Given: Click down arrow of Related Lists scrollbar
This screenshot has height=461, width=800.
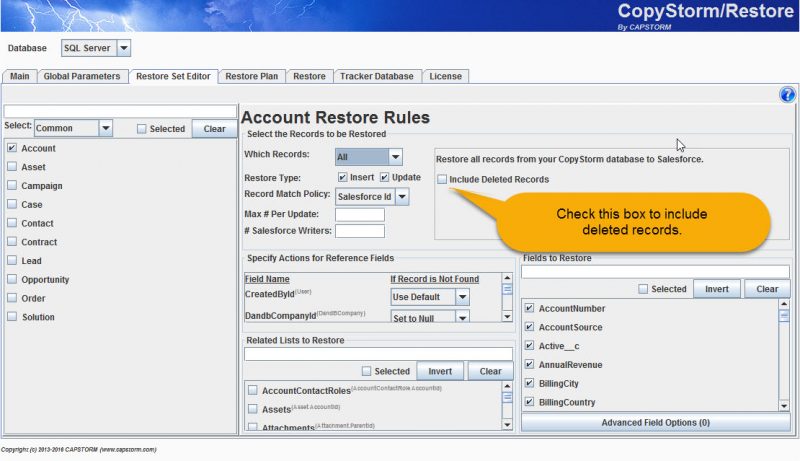Looking at the screenshot, I should (507, 424).
